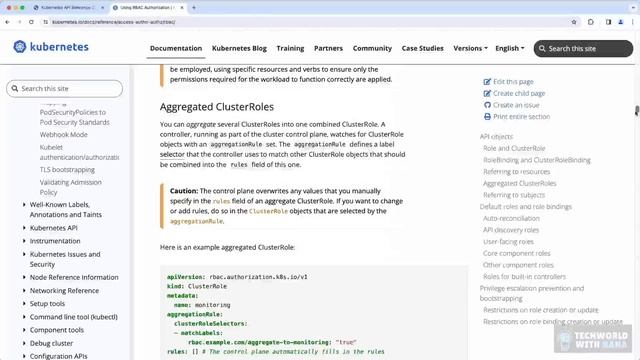The image size is (640, 360).
Task: Jump to Referring to subjects section
Action: click(514, 195)
